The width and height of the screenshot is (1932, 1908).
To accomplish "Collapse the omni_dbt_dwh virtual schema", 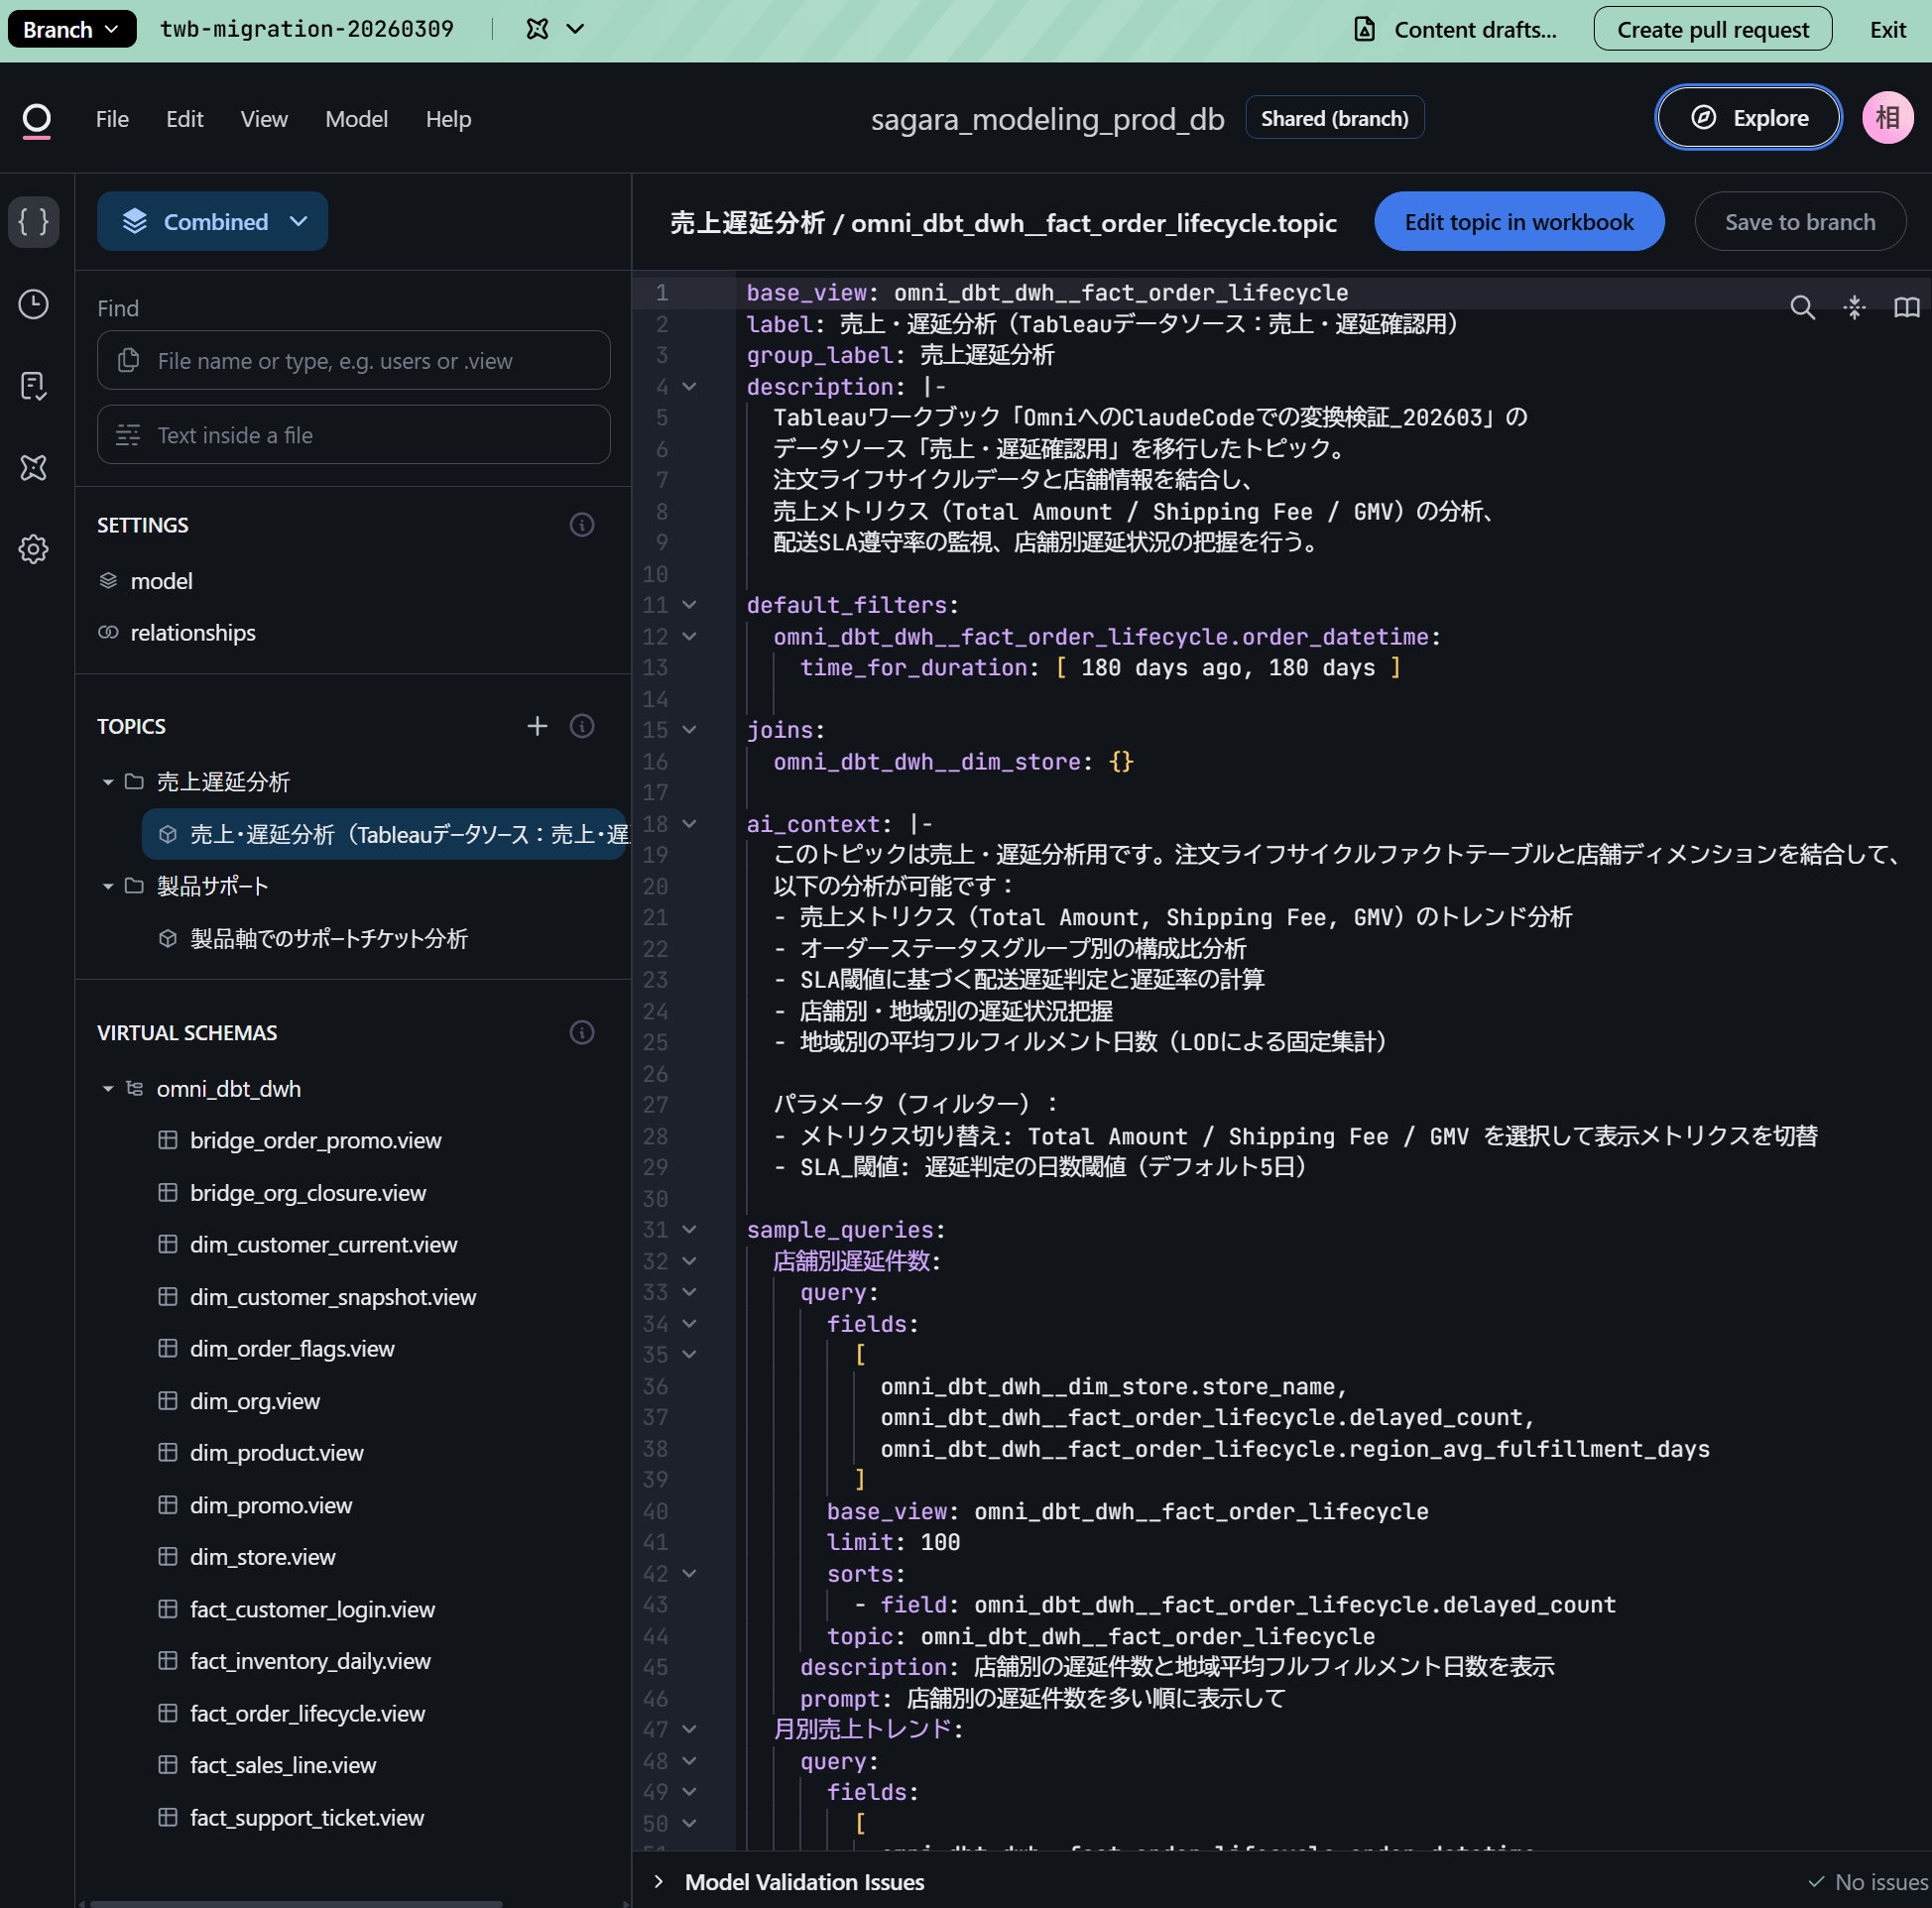I will [108, 1088].
